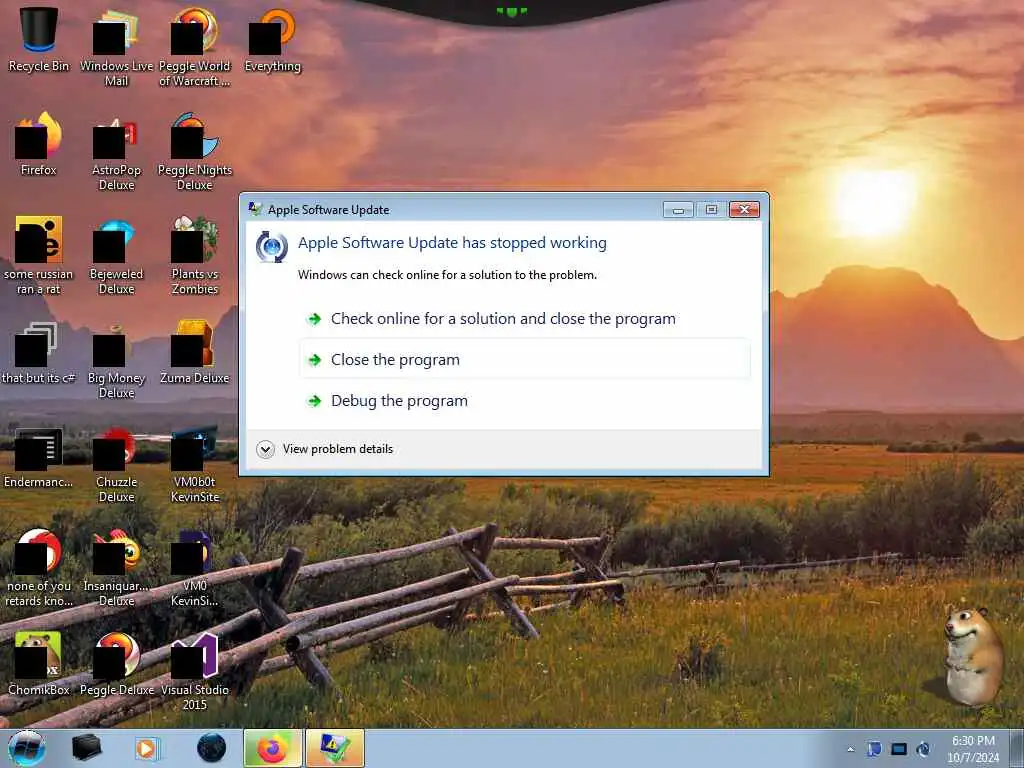Select the VM0 KevinSi... desktop icon

(x=195, y=567)
